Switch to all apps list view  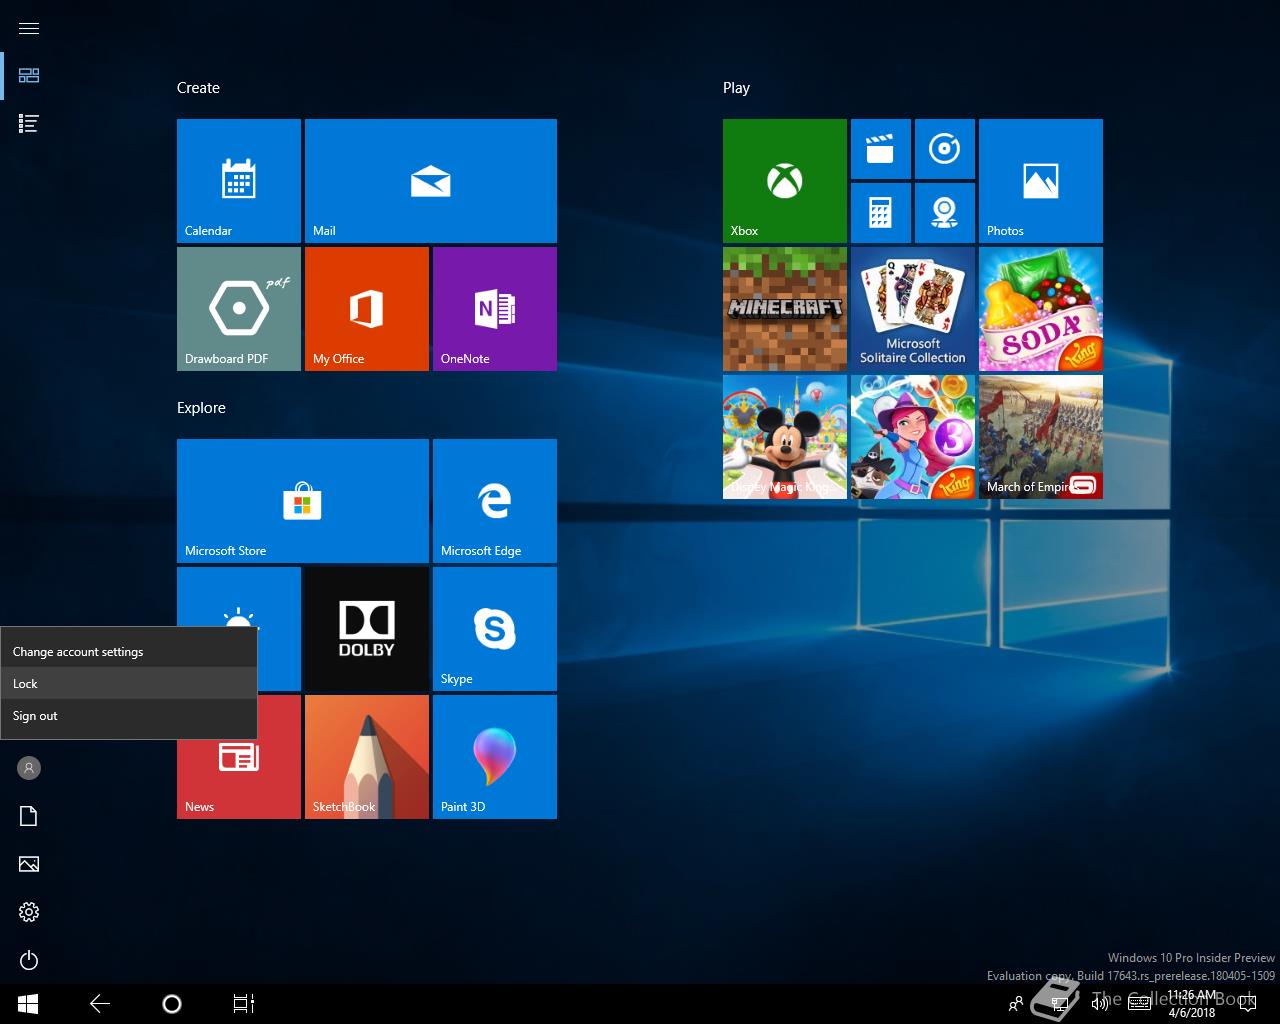(x=29, y=124)
